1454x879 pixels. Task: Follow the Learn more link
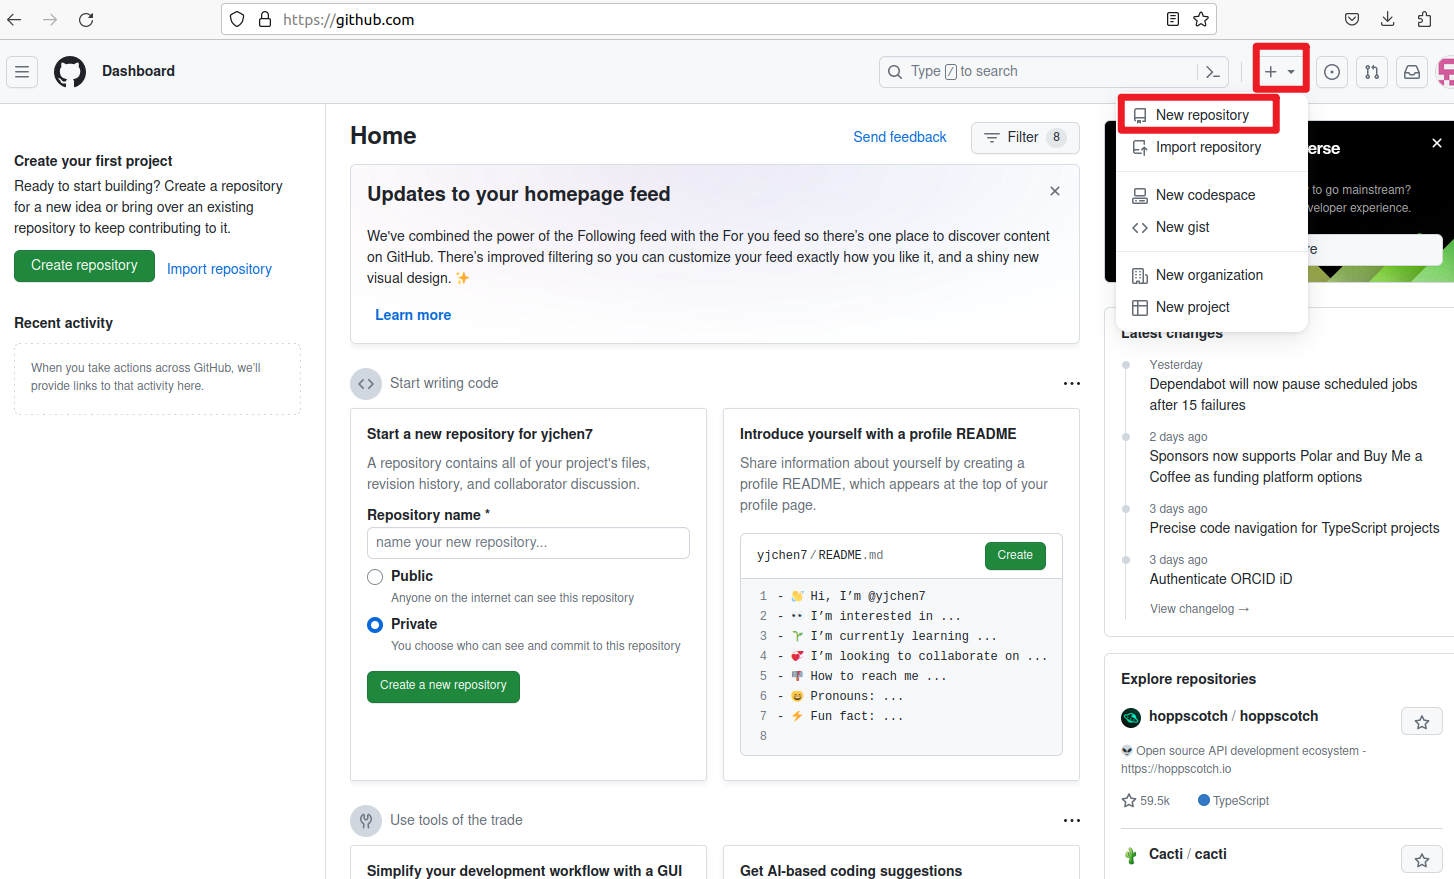click(413, 315)
